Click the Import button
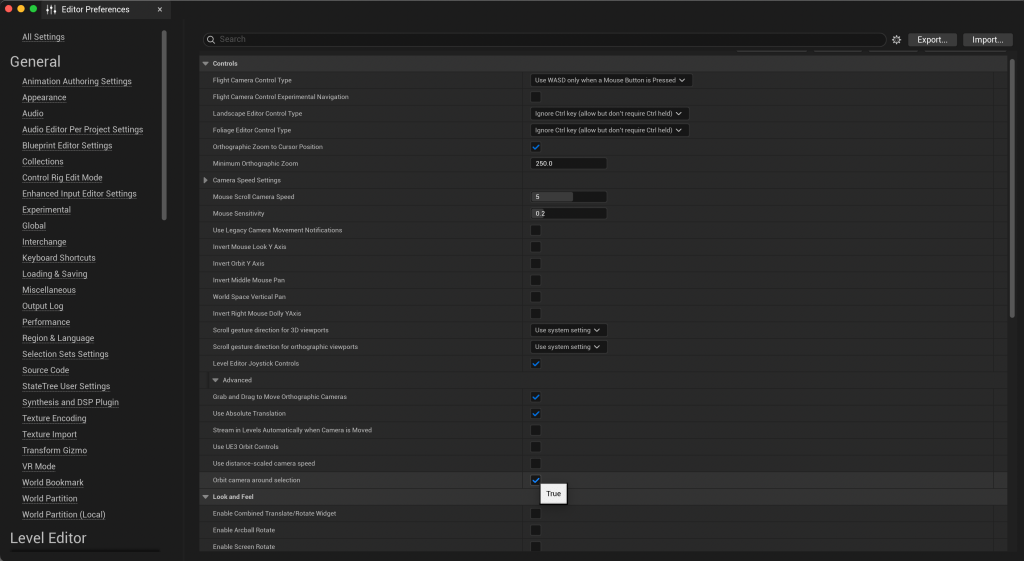 click(x=987, y=40)
